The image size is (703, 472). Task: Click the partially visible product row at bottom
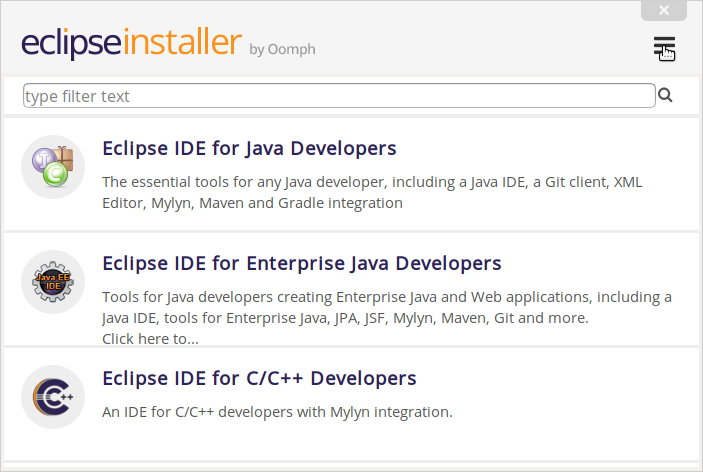(x=351, y=466)
